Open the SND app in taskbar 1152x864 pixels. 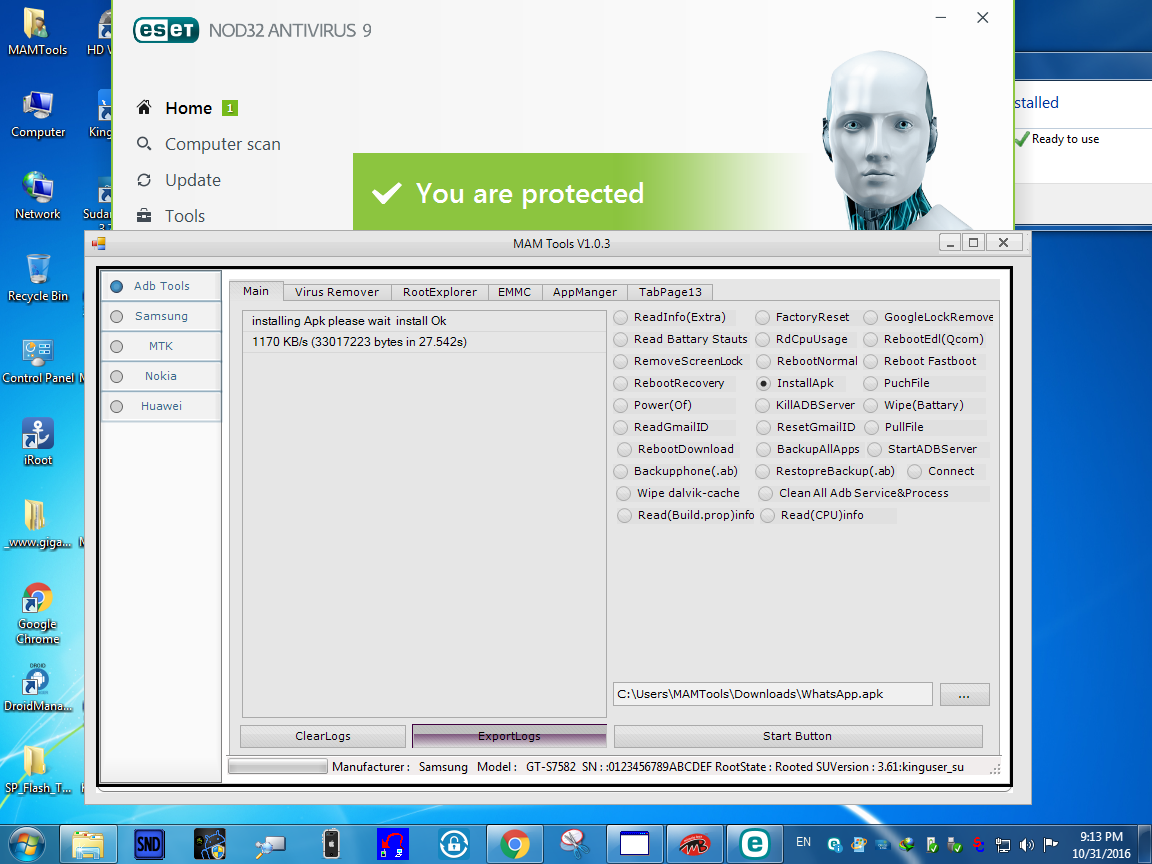[149, 844]
